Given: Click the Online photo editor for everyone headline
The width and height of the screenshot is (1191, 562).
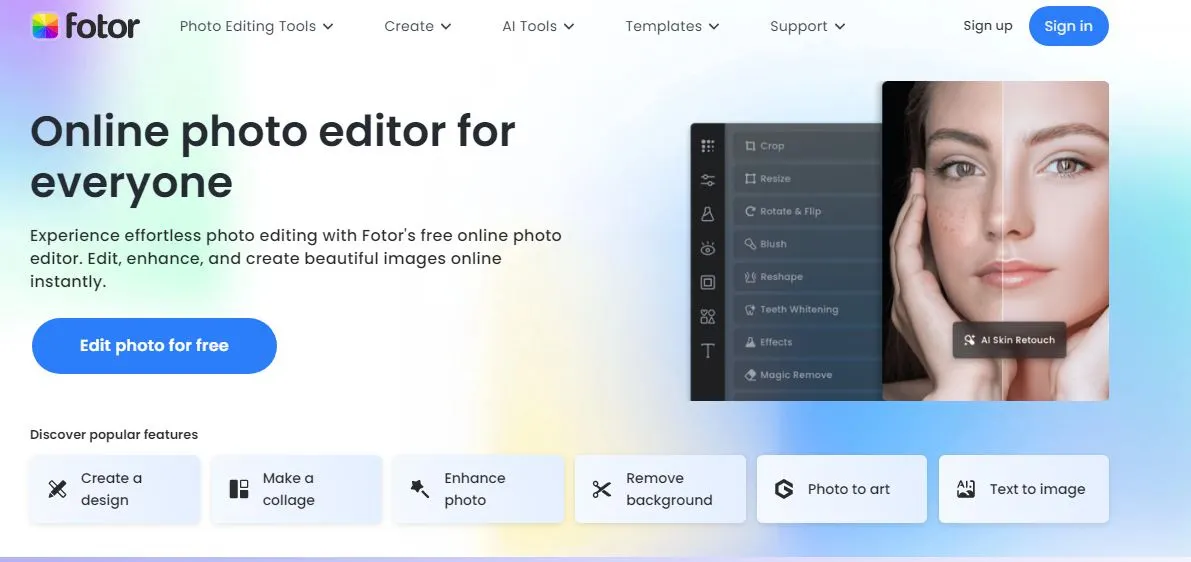Looking at the screenshot, I should click(x=273, y=156).
